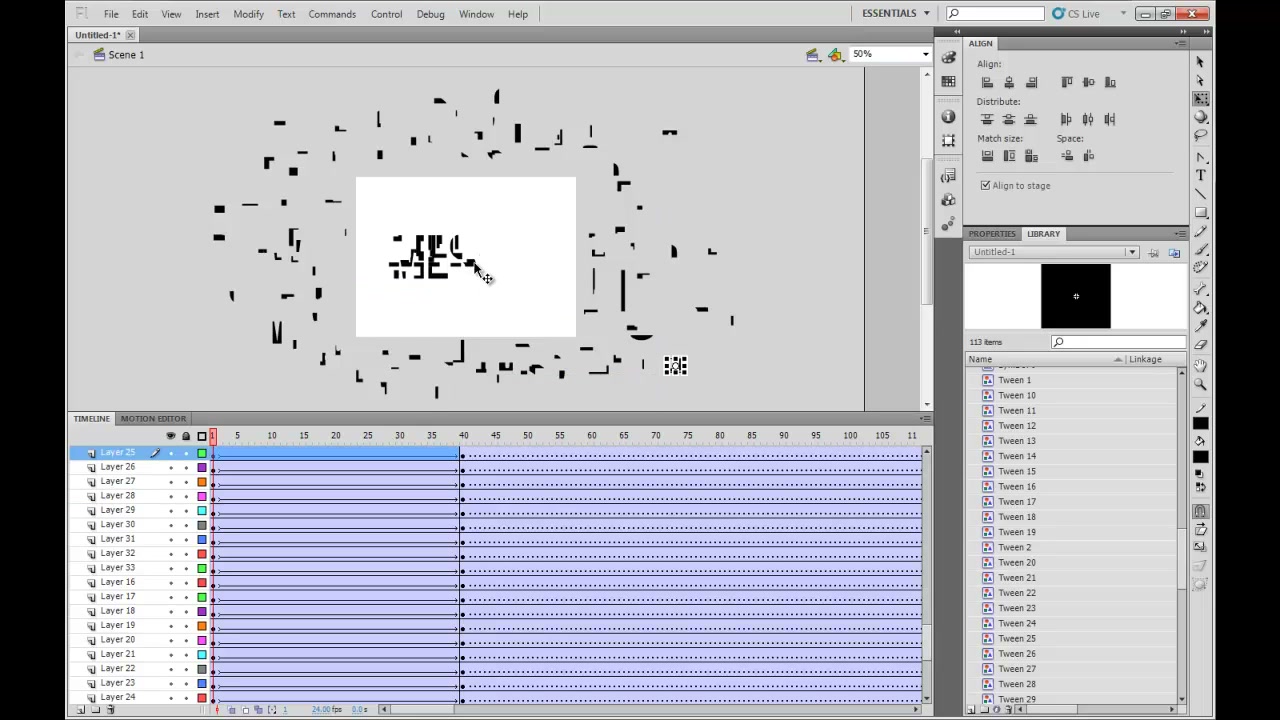Viewport: 1280px width, 720px height.
Task: Toggle lock all layers header icon
Action: [185, 436]
